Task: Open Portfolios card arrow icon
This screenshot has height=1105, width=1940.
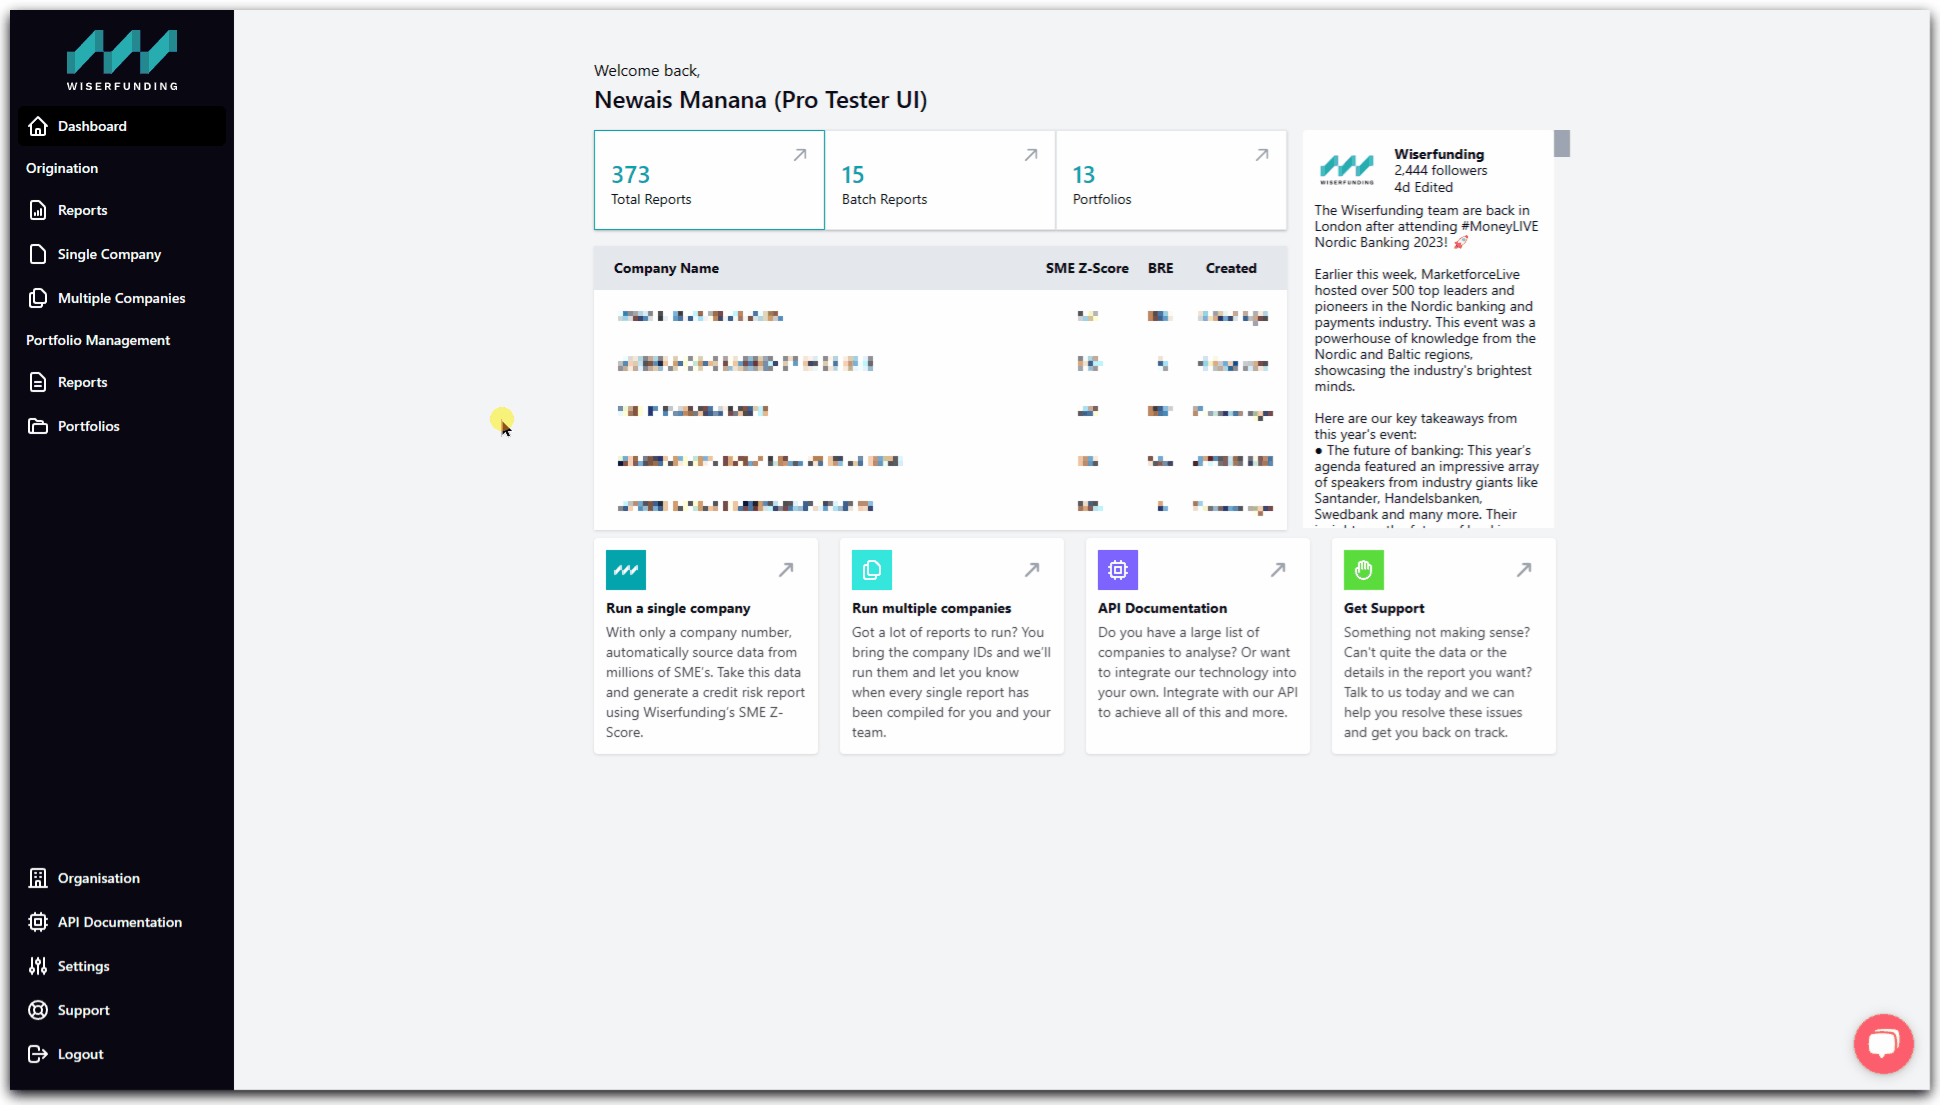Action: click(x=1262, y=155)
